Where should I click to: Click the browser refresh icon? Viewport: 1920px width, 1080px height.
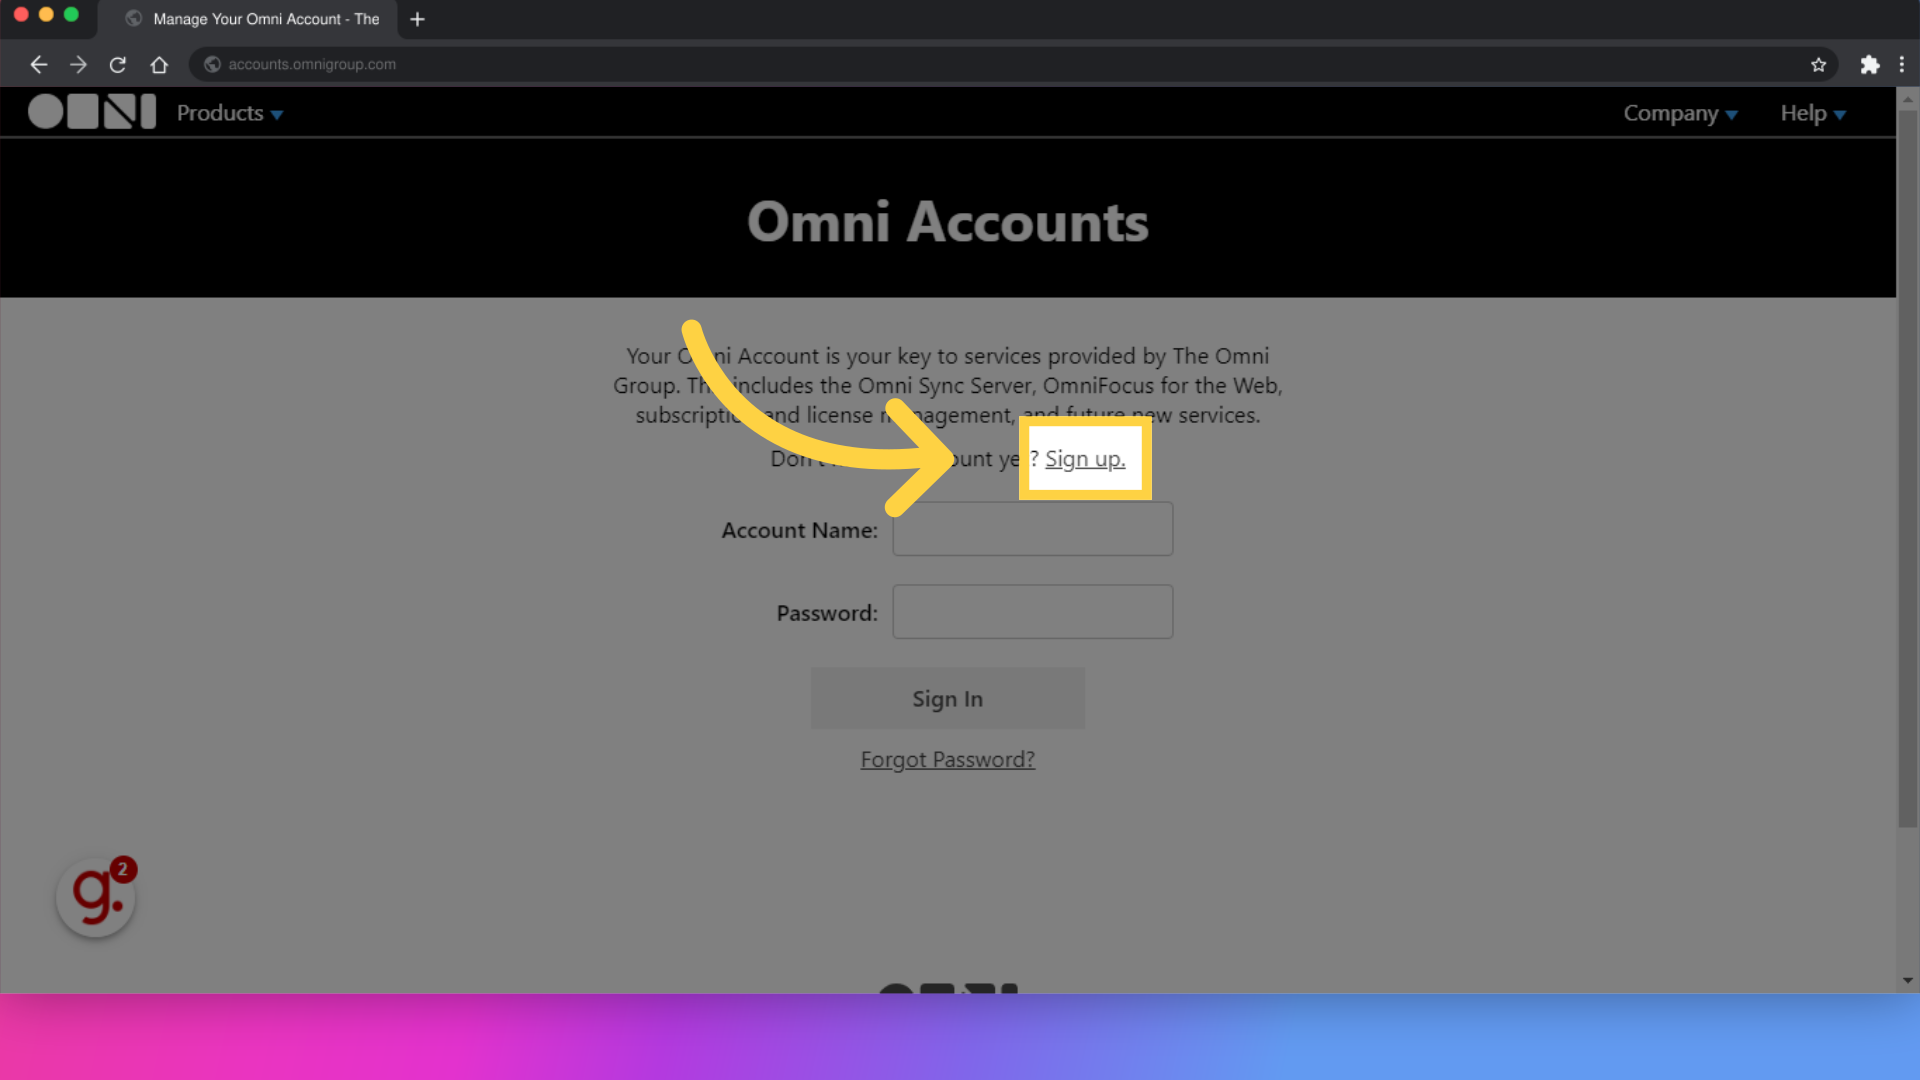click(x=117, y=65)
